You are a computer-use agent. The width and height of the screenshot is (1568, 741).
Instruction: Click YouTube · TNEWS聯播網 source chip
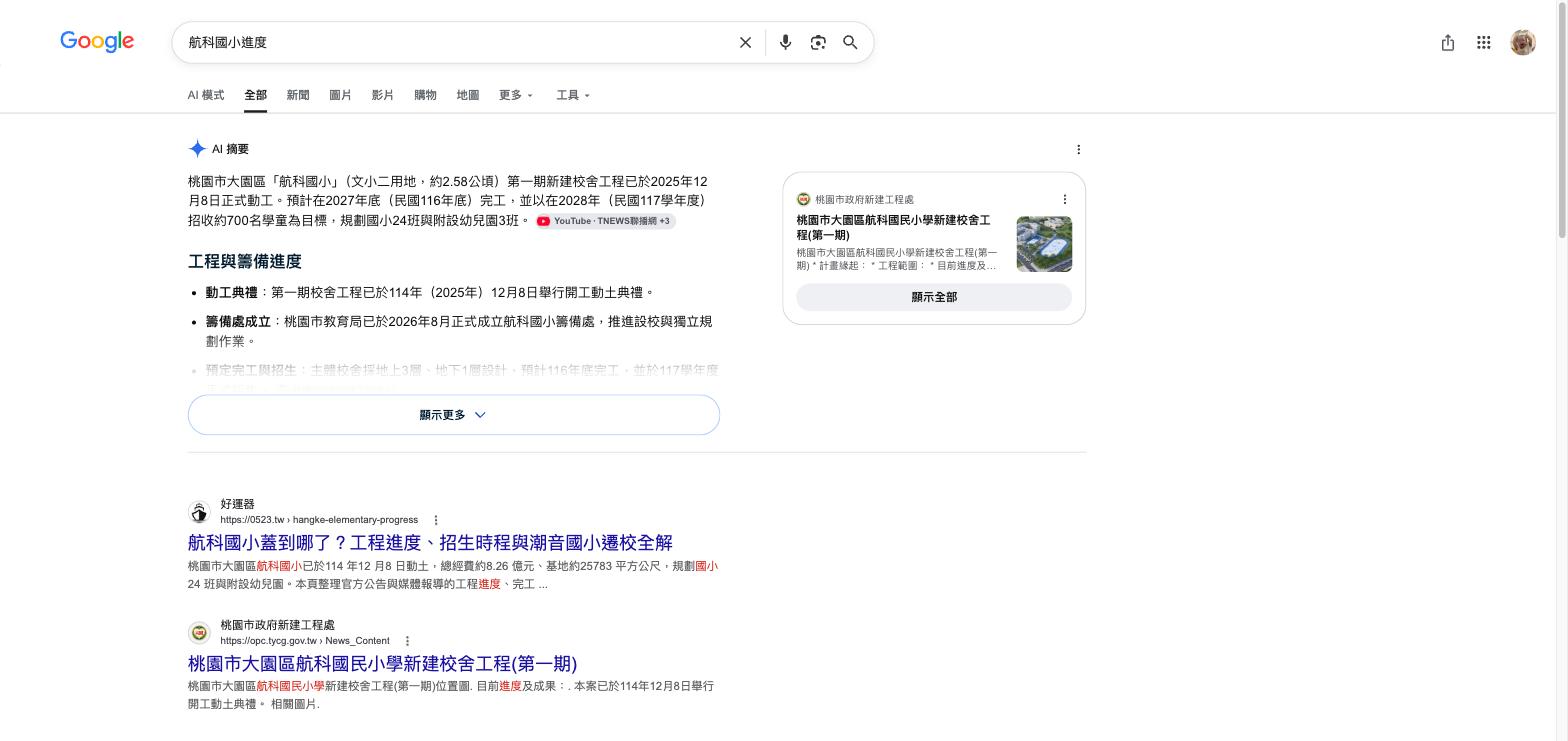click(604, 221)
